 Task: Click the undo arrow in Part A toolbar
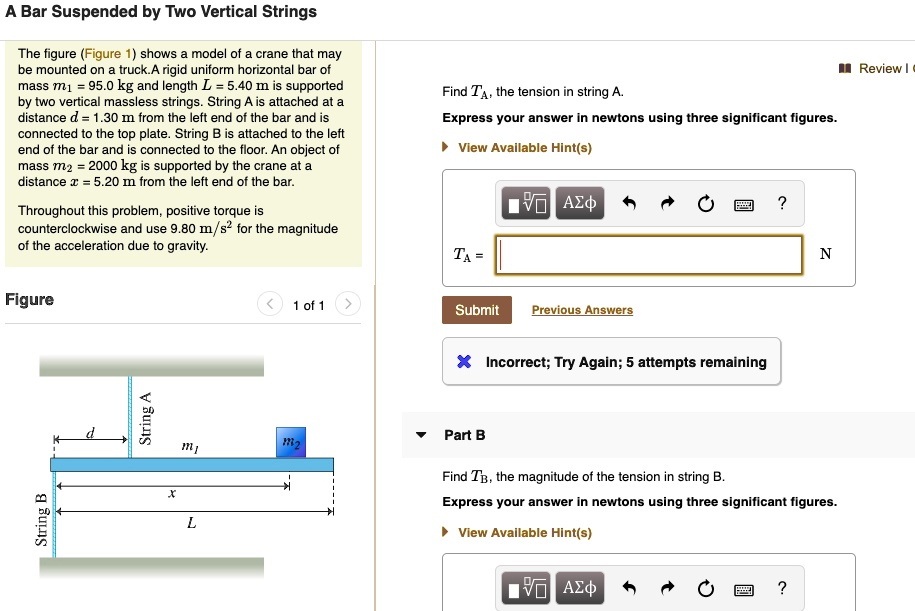(629, 203)
